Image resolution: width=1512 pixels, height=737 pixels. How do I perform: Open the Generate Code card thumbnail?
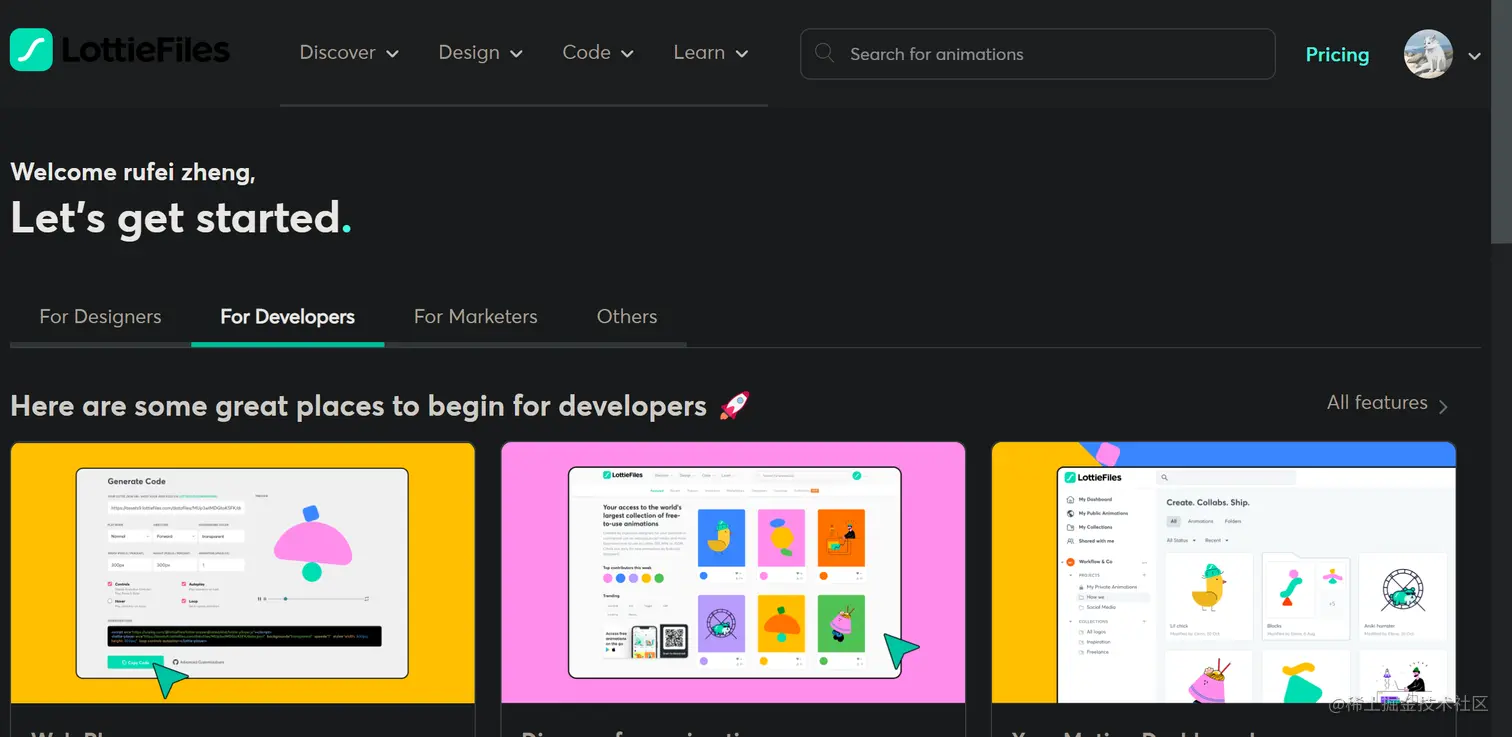pyautogui.click(x=242, y=573)
